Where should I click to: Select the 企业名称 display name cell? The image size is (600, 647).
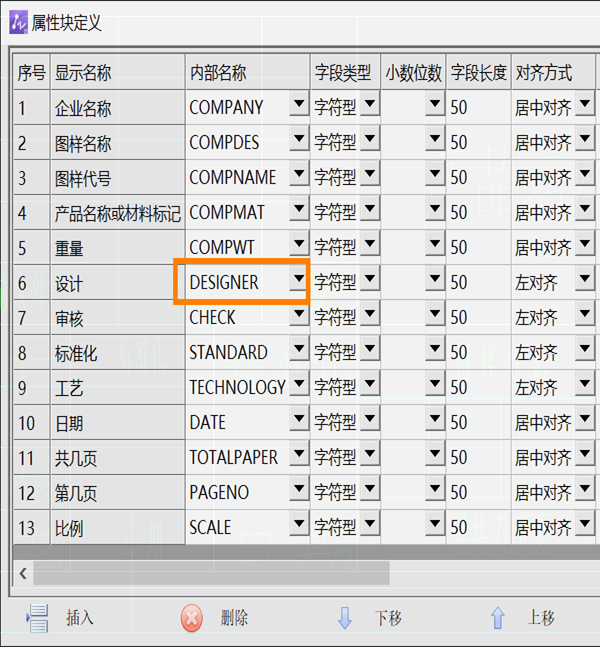tap(118, 108)
